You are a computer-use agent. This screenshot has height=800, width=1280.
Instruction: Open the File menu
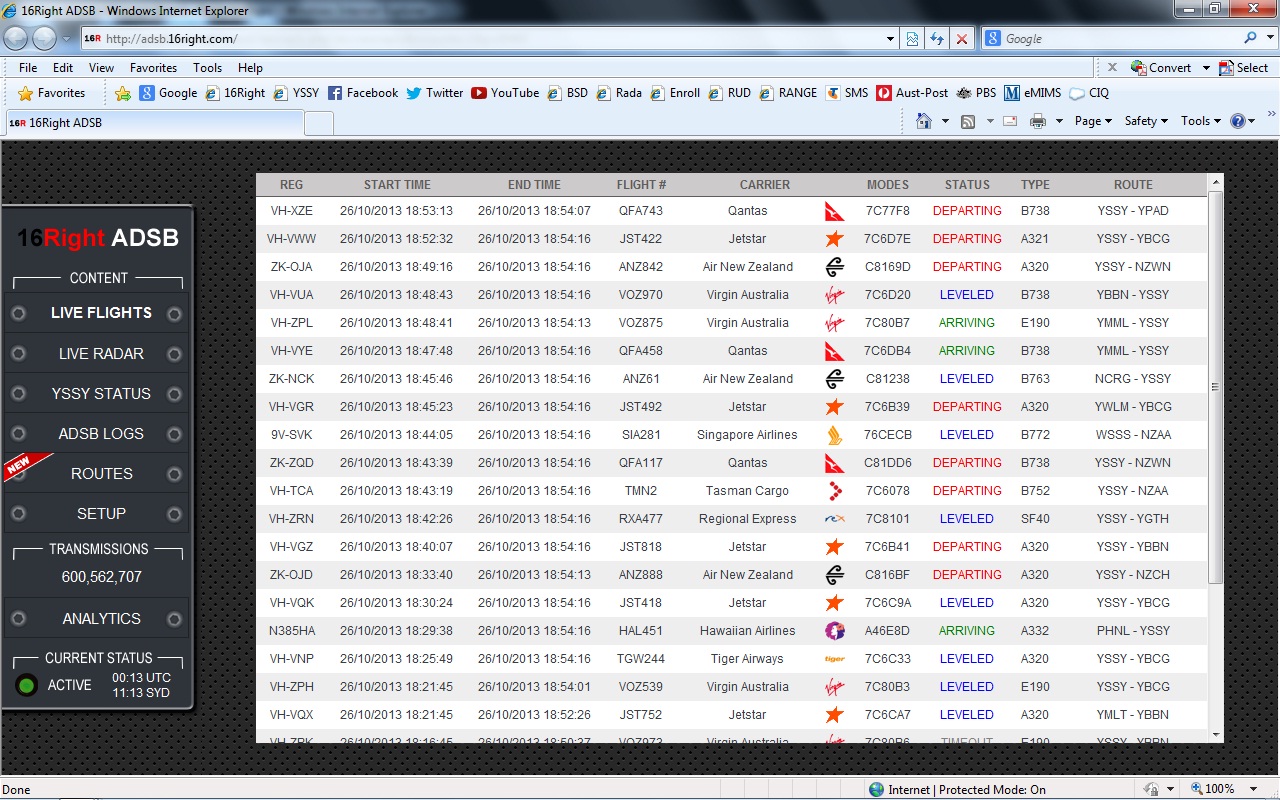tap(28, 68)
